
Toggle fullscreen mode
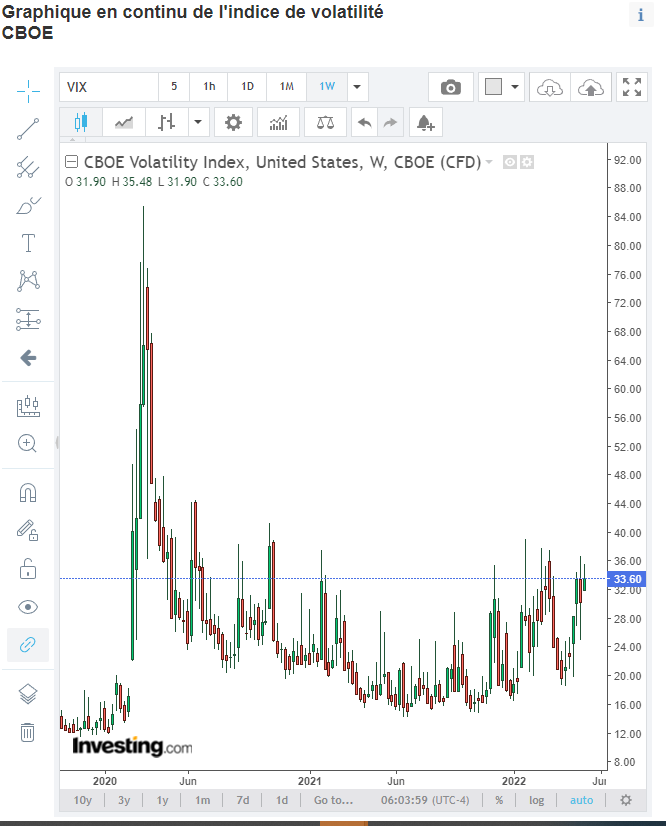(x=632, y=87)
